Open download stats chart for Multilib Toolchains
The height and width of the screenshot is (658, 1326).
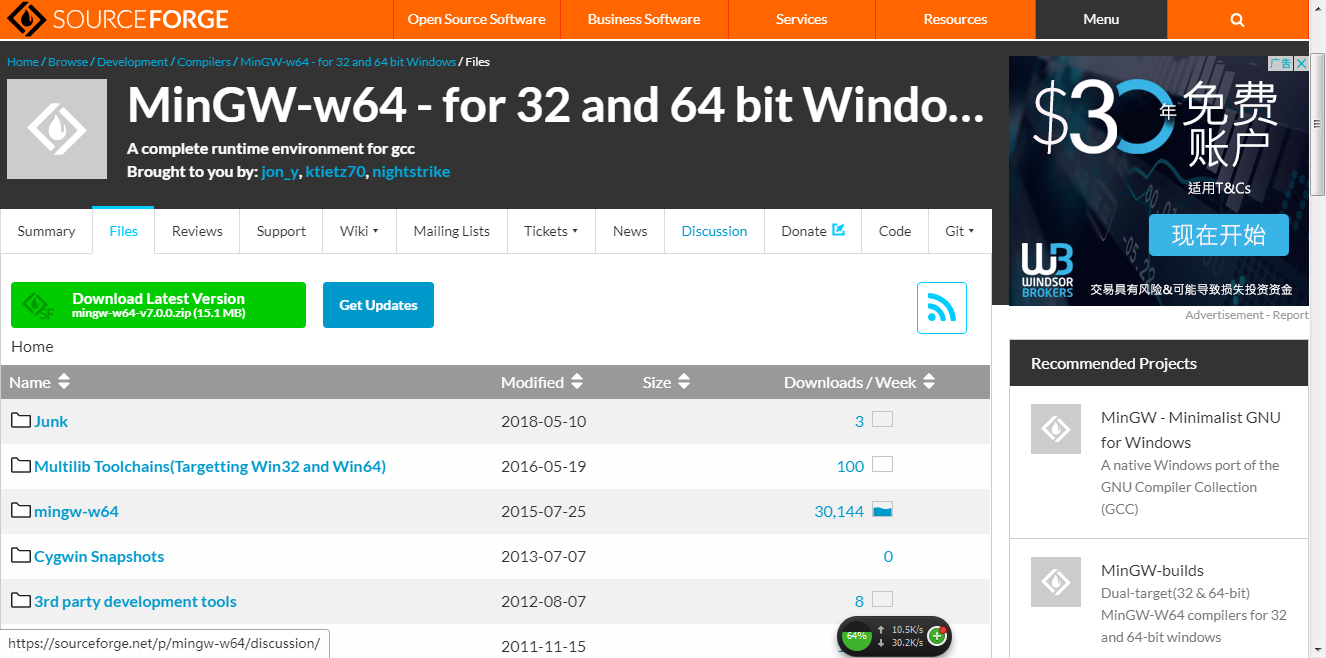coord(882,465)
